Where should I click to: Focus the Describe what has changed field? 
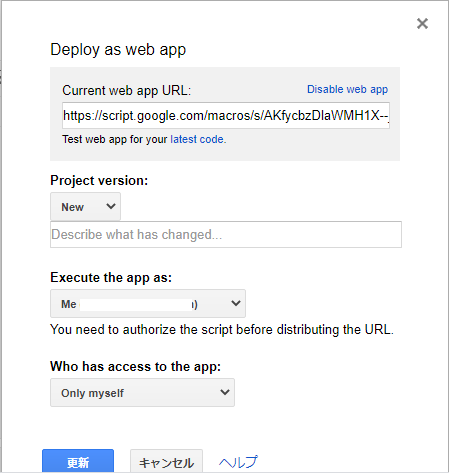tap(226, 234)
